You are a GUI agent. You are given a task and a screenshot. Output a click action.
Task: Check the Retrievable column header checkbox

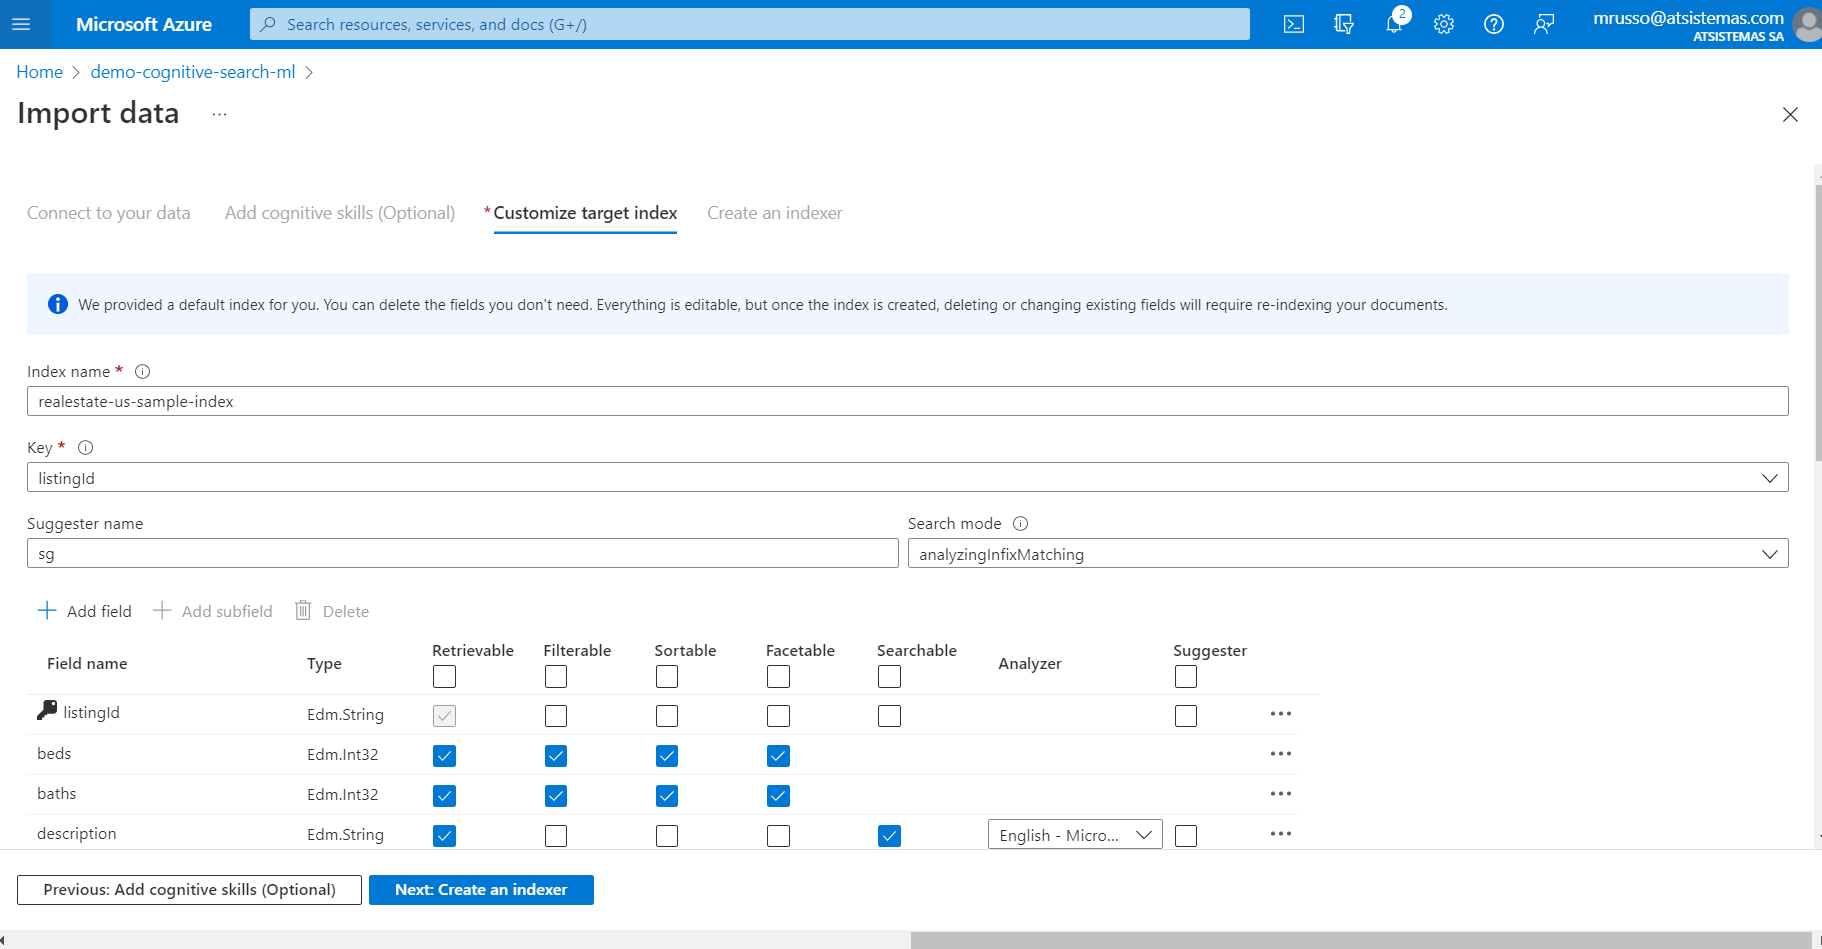coord(445,677)
